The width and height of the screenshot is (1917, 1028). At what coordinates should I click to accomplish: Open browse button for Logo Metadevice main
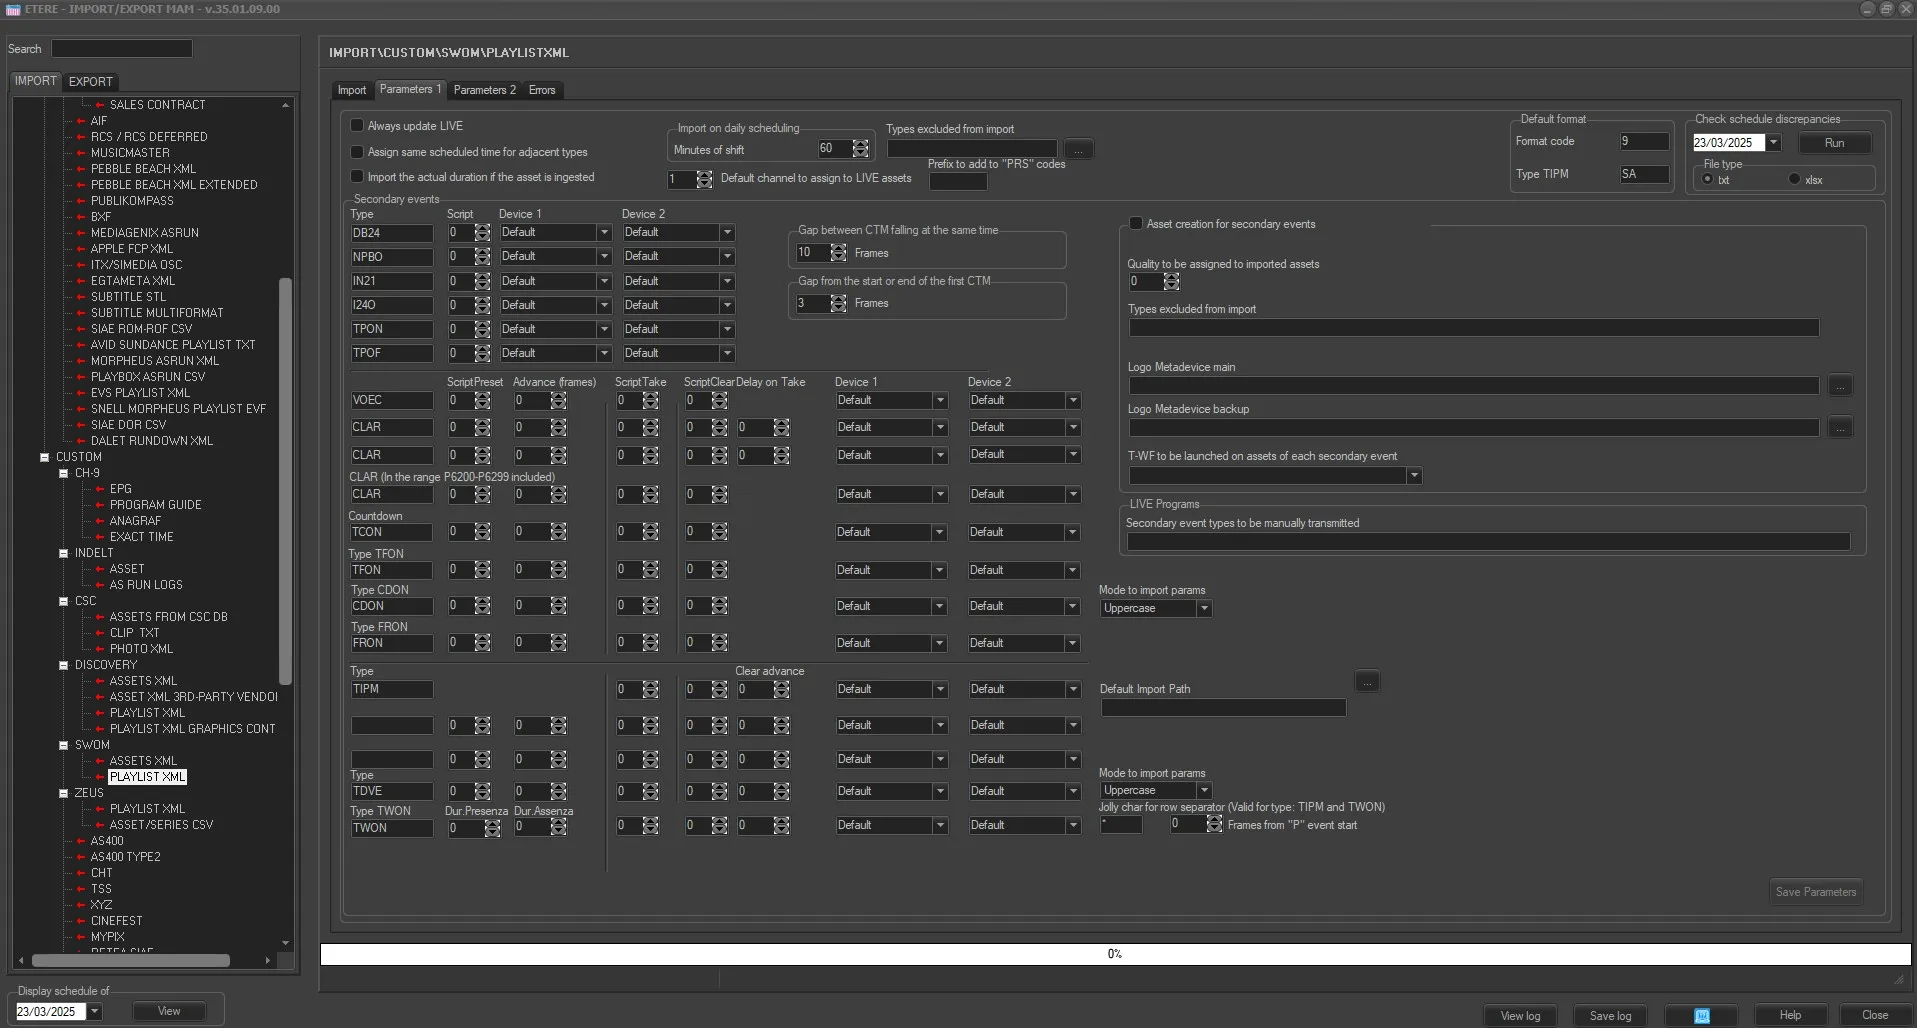[x=1839, y=385]
